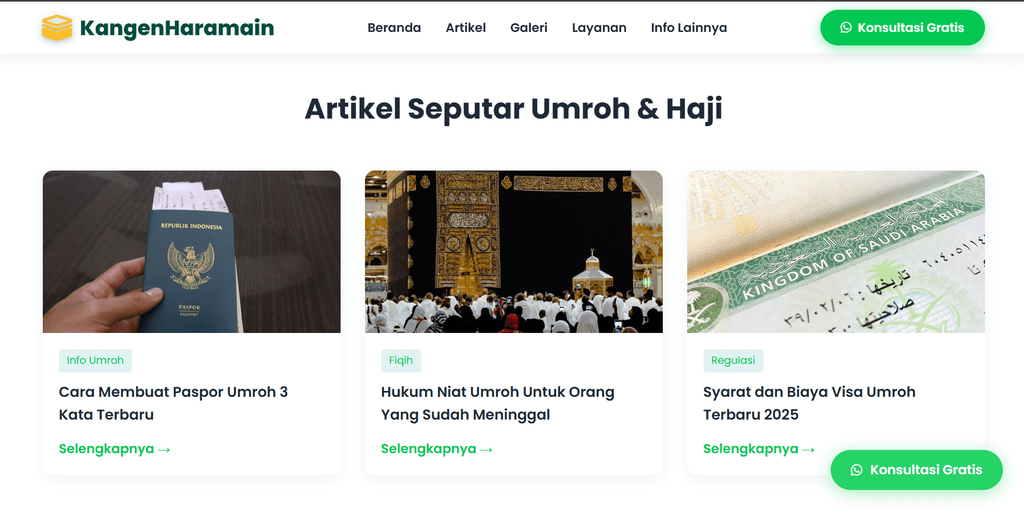Open the Saudi Arabia visa thumbnail
Viewport: 1024px width, 510px height.
point(836,252)
